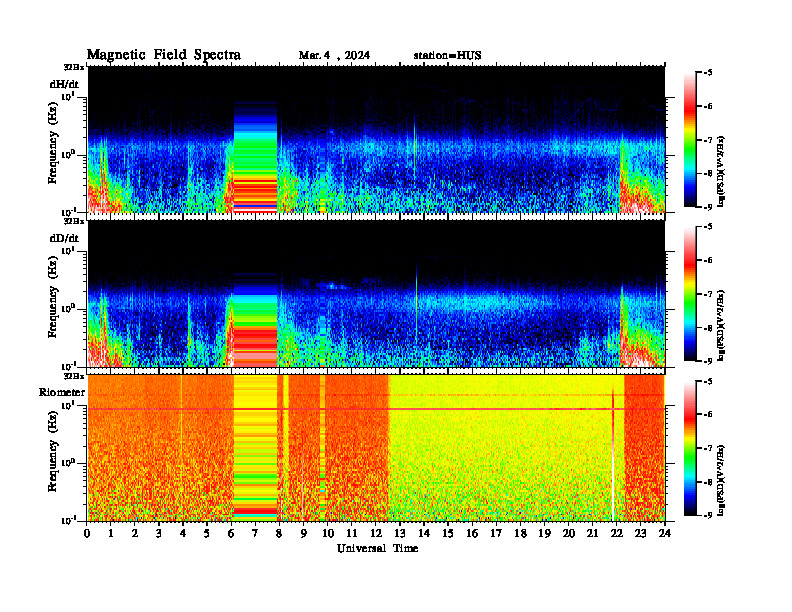Click the hour "10" time axis tick label
The height and width of the screenshot is (612, 792).
click(328, 533)
